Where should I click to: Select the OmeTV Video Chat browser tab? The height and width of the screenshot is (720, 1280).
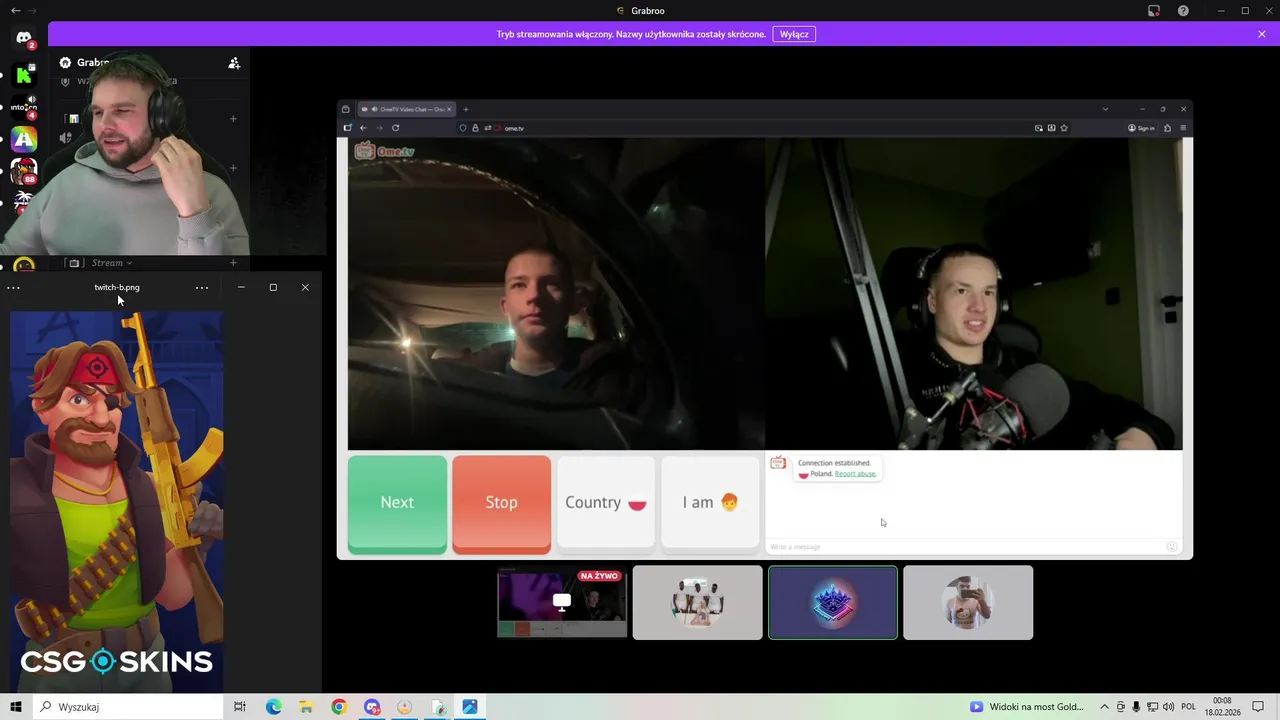coord(405,109)
